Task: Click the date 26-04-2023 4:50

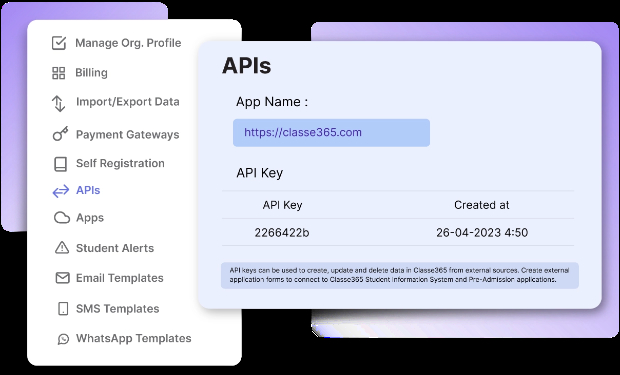Action: (482, 233)
